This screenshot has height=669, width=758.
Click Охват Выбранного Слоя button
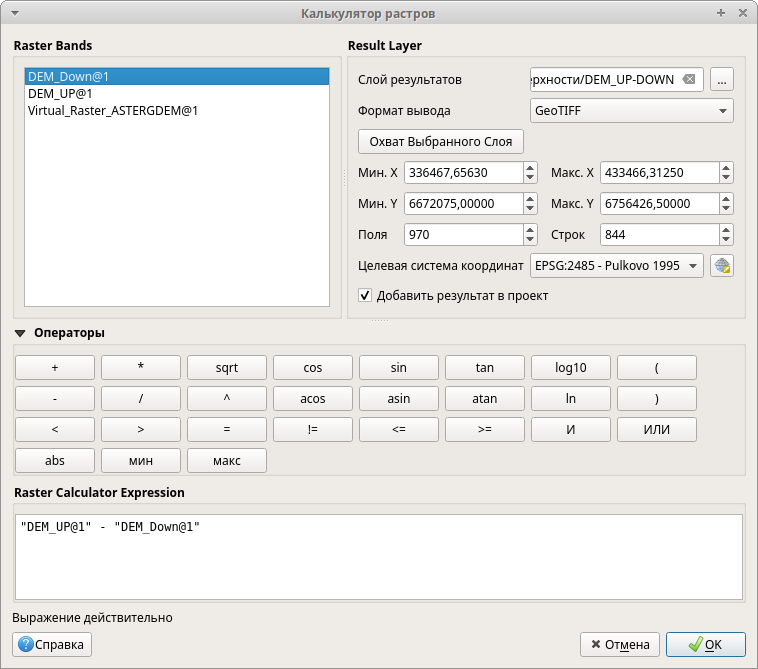[440, 141]
